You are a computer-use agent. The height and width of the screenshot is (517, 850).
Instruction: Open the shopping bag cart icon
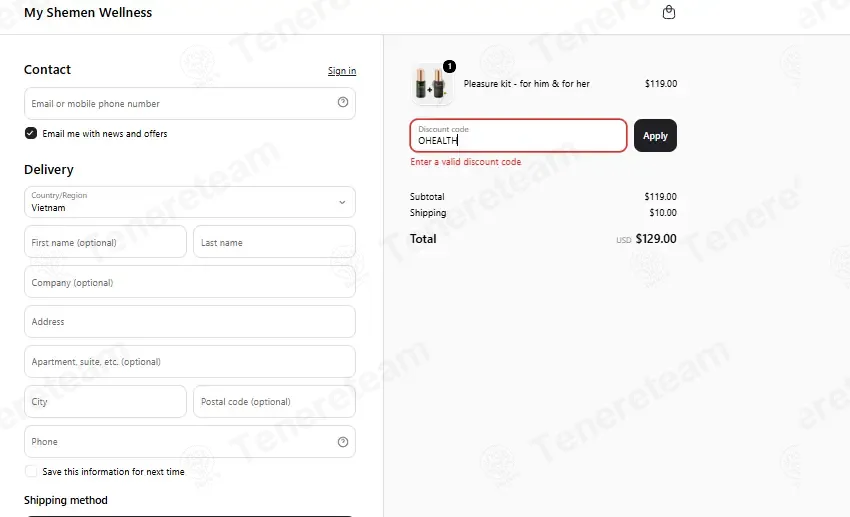[669, 12]
